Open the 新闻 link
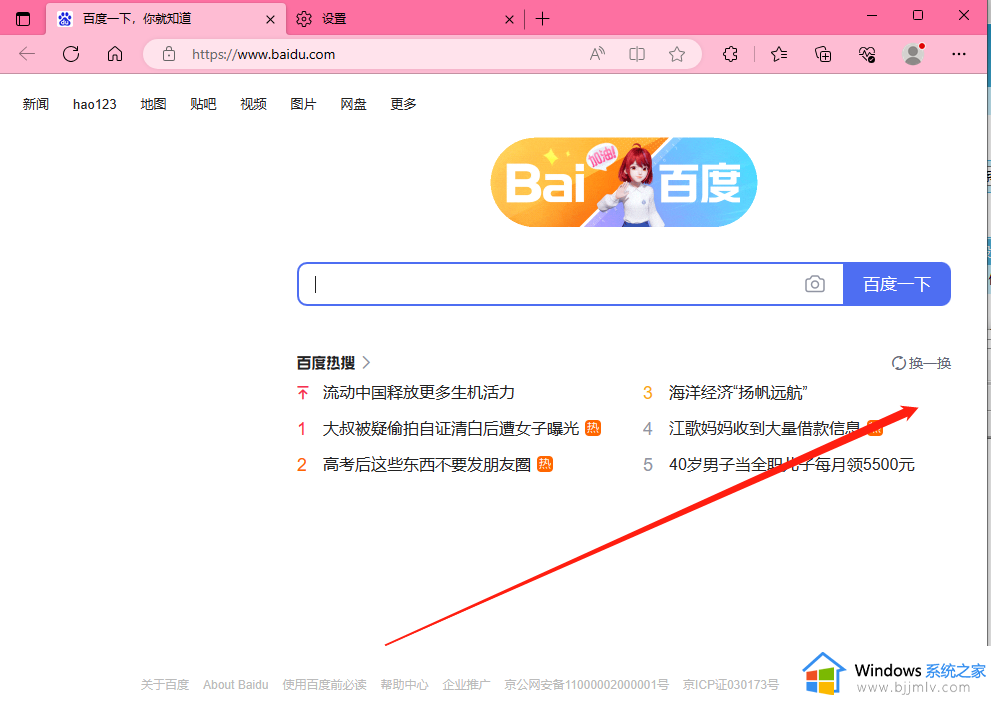The height and width of the screenshot is (701, 991). (x=36, y=104)
